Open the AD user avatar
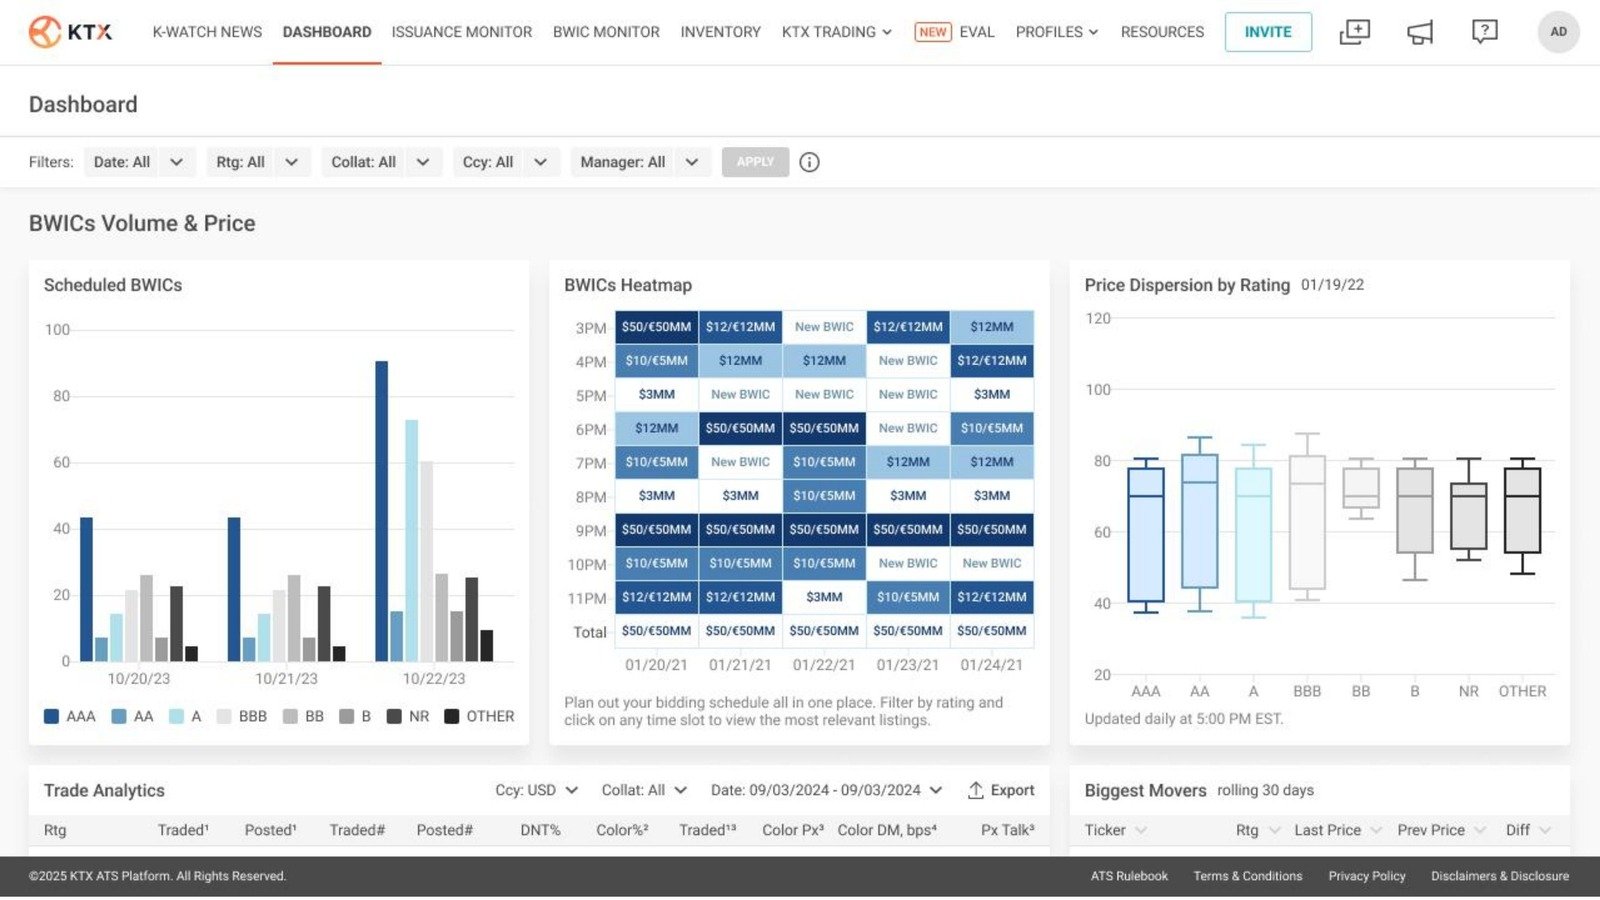Viewport: 1600px width, 900px height. click(1558, 32)
